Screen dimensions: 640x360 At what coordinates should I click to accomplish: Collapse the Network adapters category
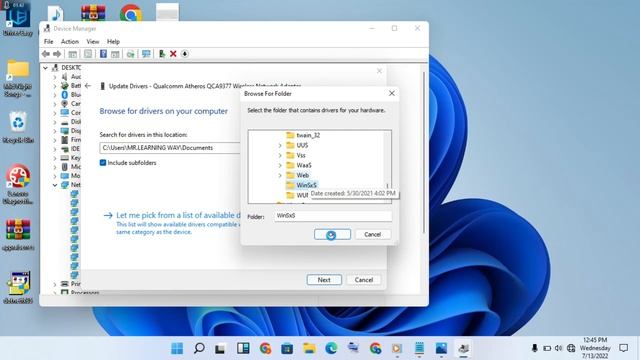[55, 185]
